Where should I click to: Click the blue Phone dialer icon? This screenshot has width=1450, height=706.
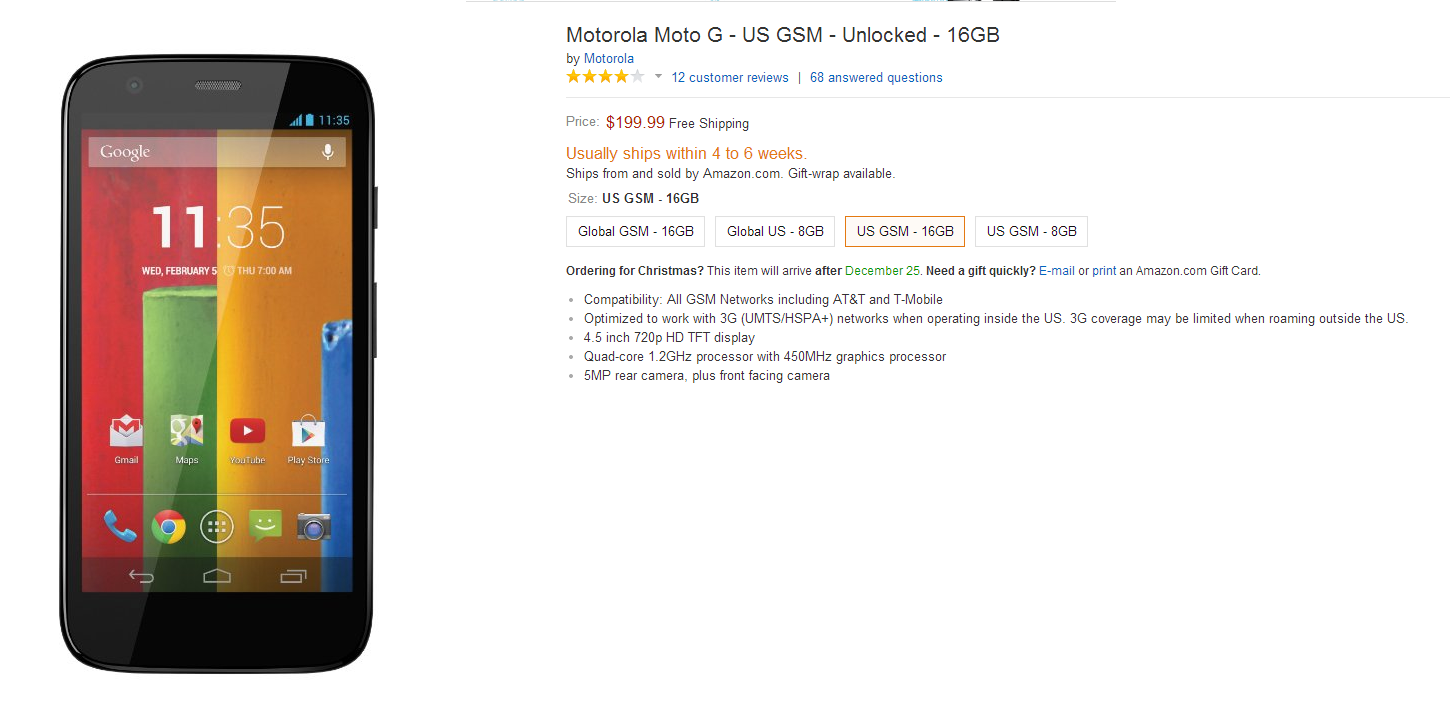click(120, 526)
